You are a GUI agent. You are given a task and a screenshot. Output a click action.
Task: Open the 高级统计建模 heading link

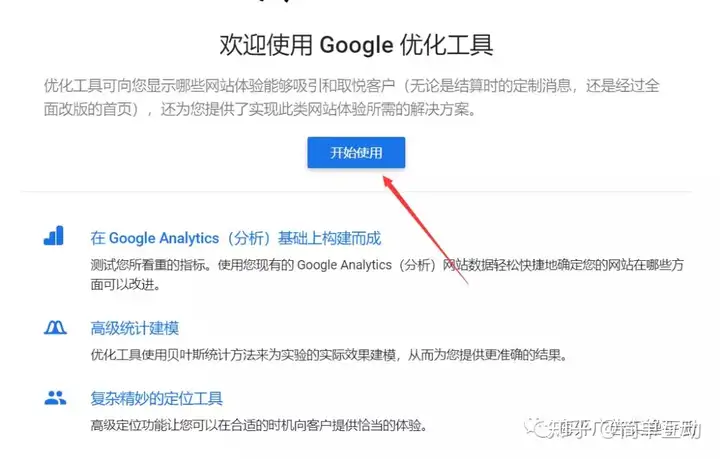tap(135, 328)
